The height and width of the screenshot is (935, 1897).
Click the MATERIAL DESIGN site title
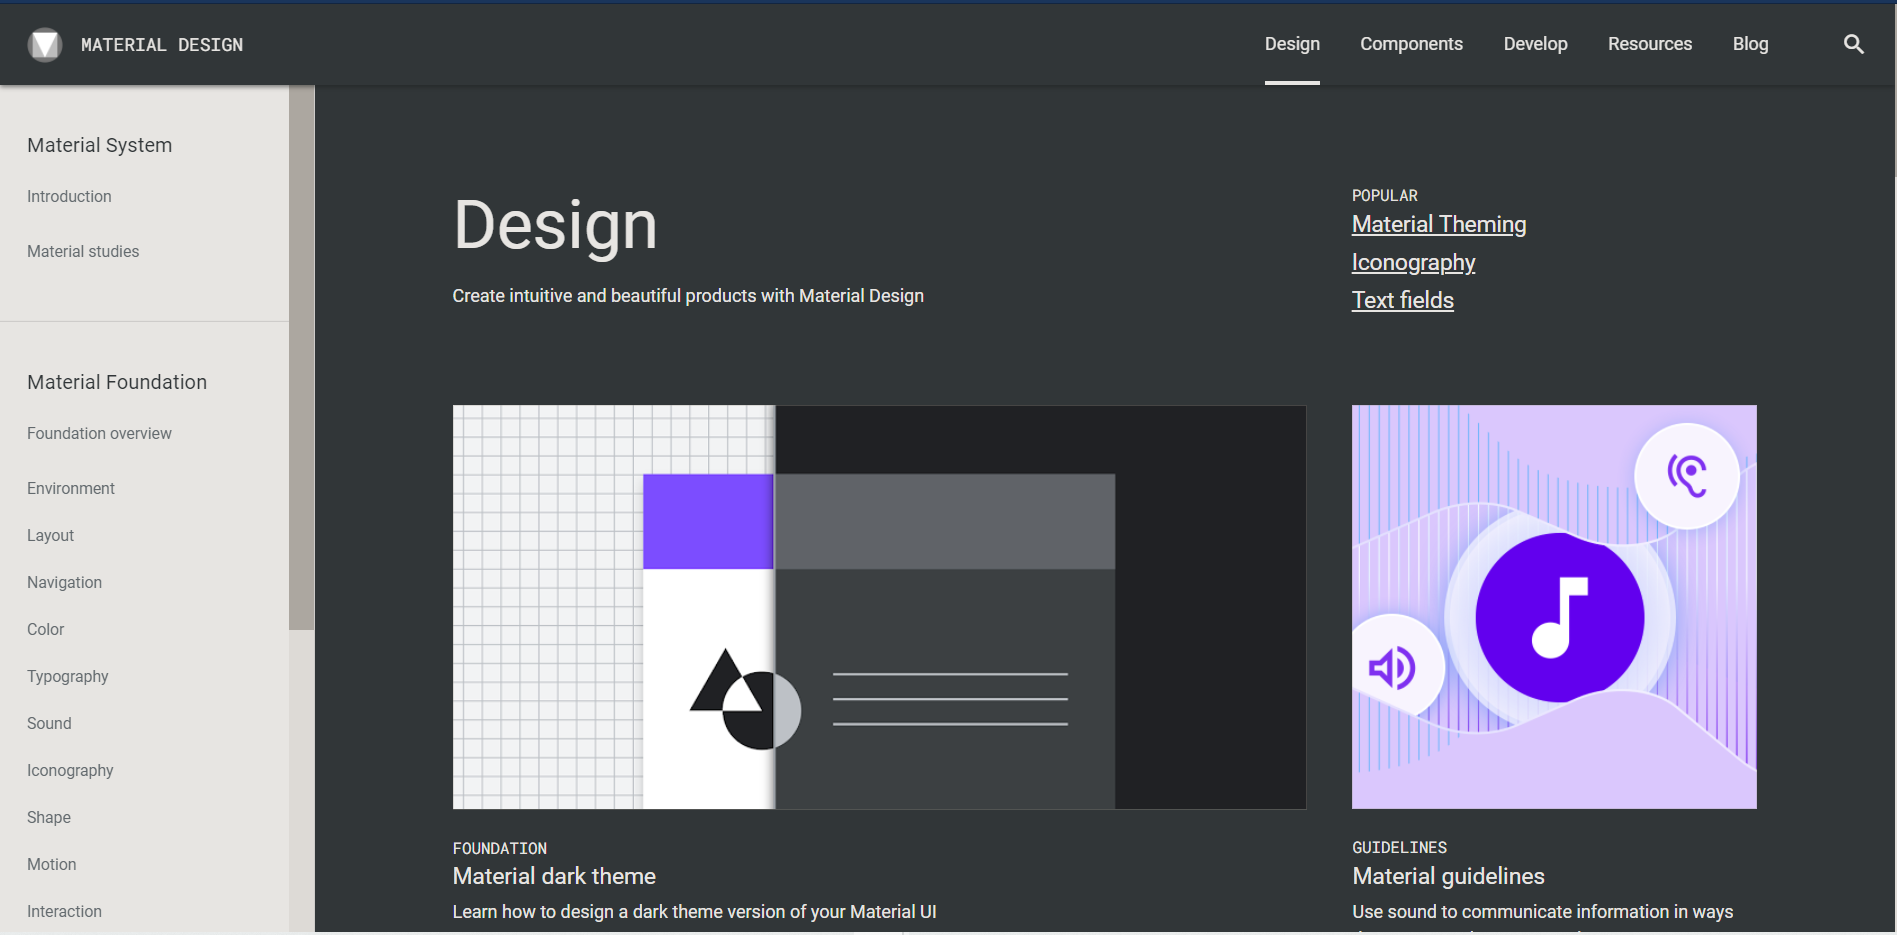pyautogui.click(x=162, y=45)
